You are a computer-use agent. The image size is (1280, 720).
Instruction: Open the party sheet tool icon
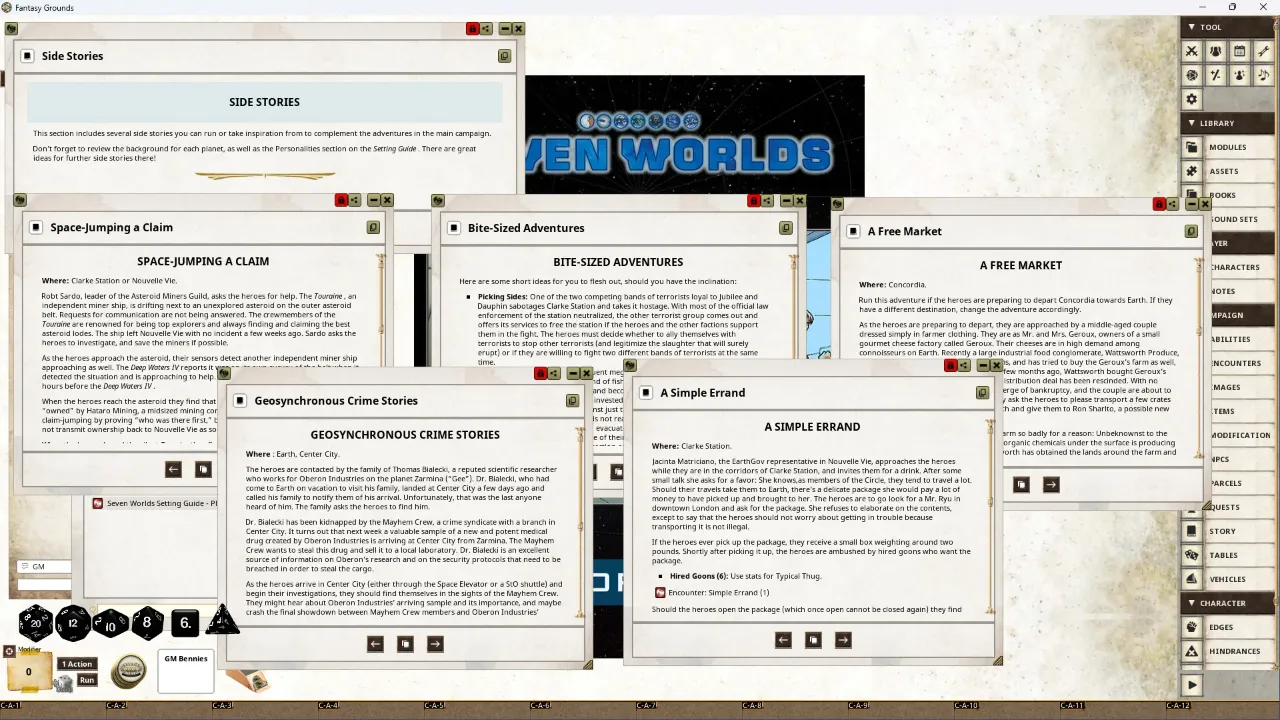(1215, 51)
